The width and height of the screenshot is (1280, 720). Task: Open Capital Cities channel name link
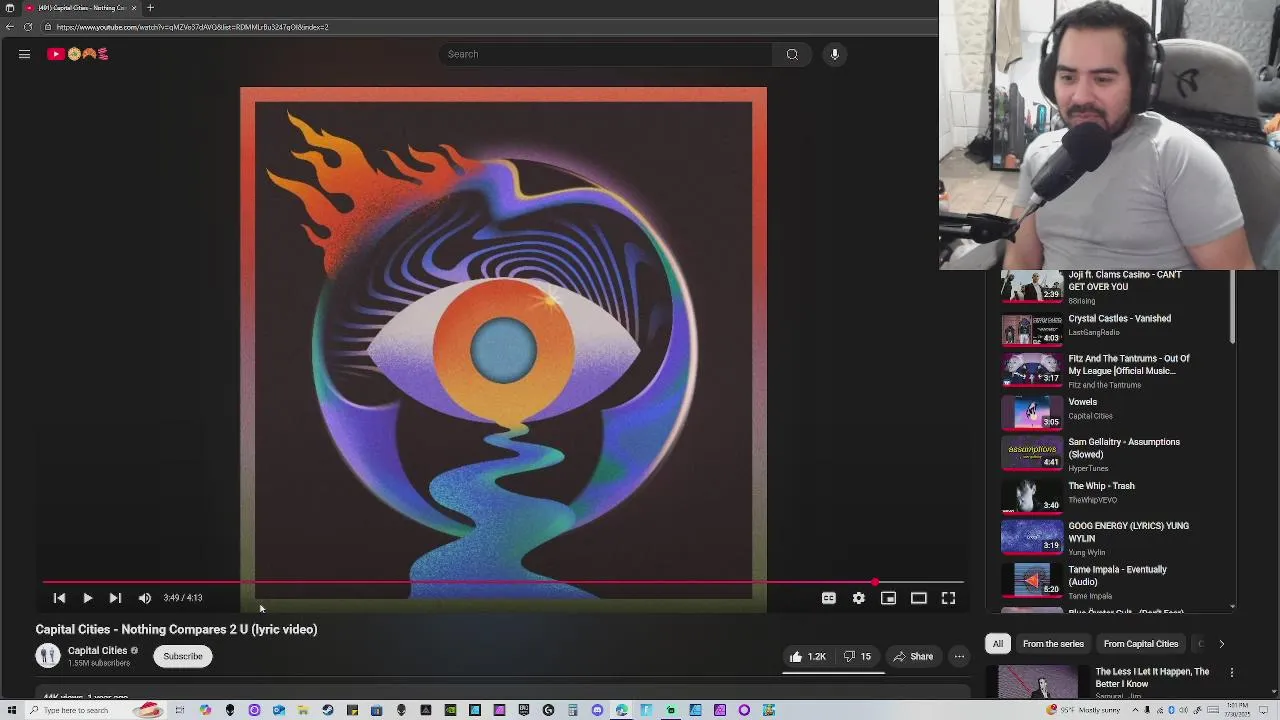tap(97, 651)
